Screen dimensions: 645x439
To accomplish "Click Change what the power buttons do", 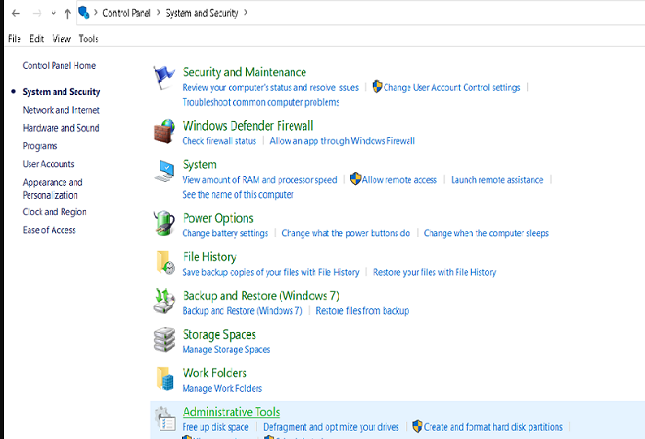I will pos(346,233).
